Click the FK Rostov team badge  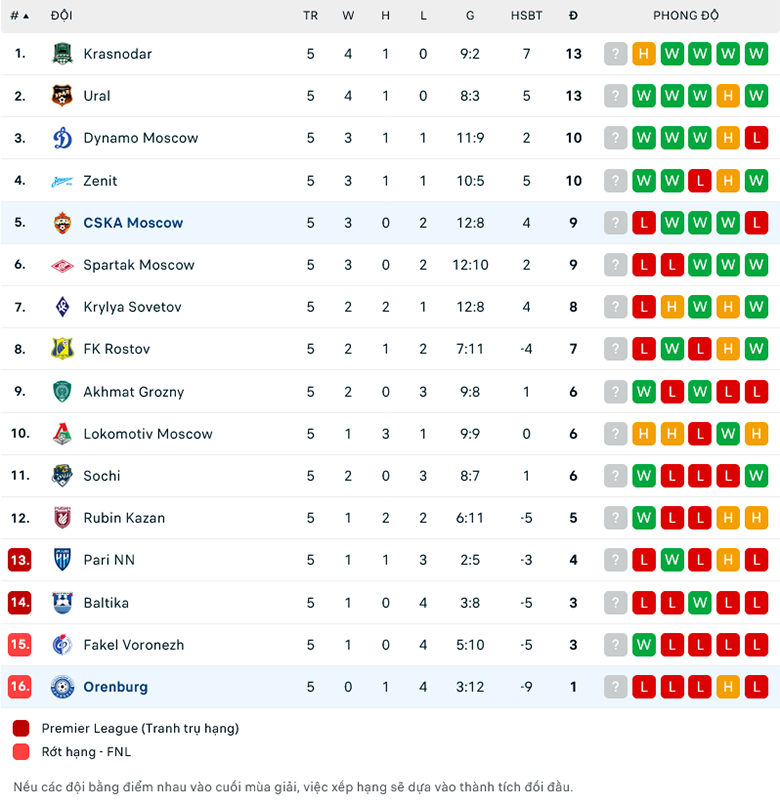coord(62,349)
